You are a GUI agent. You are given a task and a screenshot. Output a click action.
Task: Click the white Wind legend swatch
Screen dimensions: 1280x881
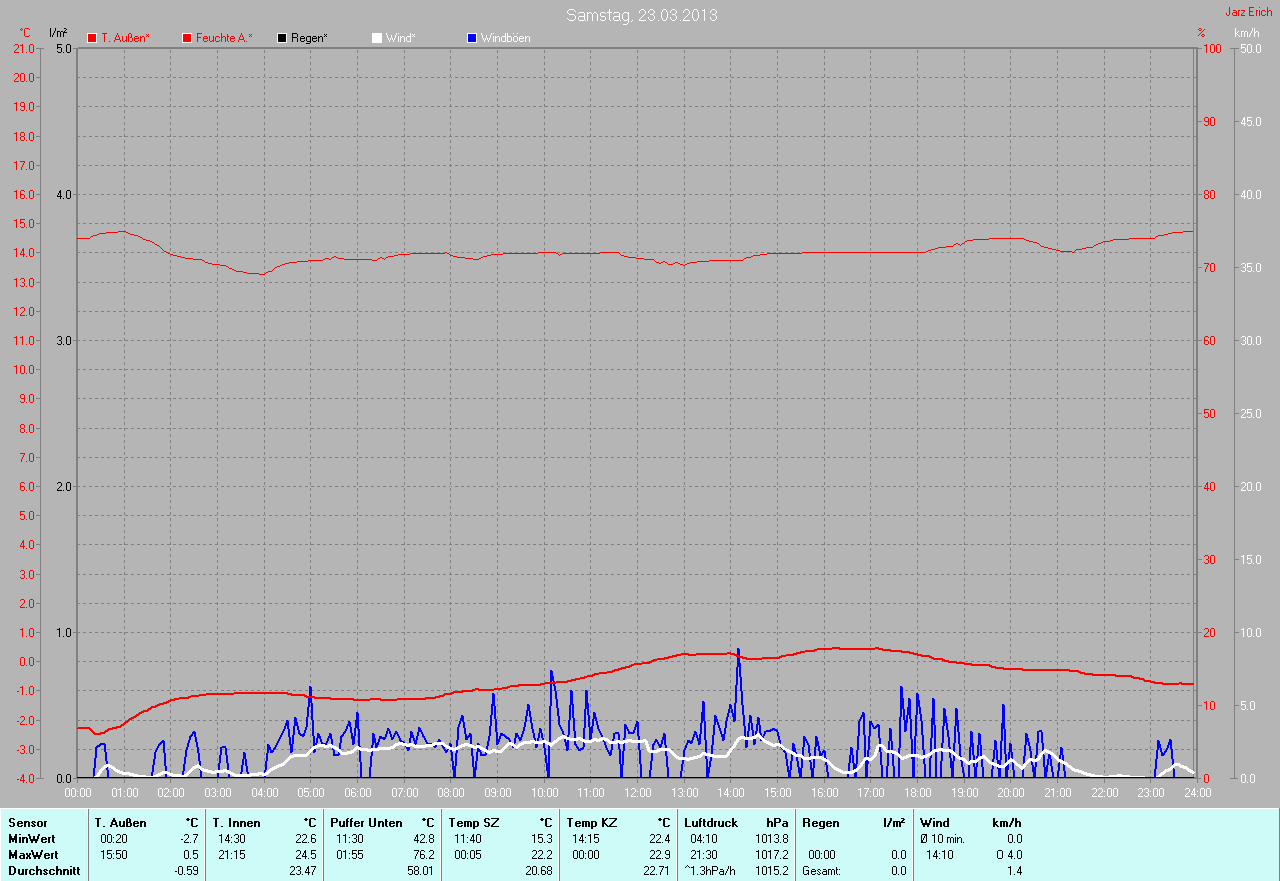click(x=377, y=38)
